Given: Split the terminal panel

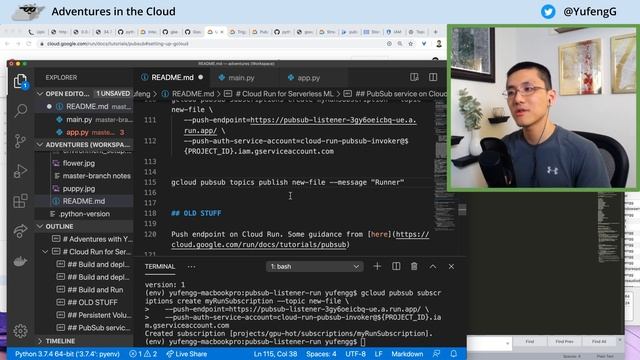Looking at the screenshot, I should tap(396, 267).
